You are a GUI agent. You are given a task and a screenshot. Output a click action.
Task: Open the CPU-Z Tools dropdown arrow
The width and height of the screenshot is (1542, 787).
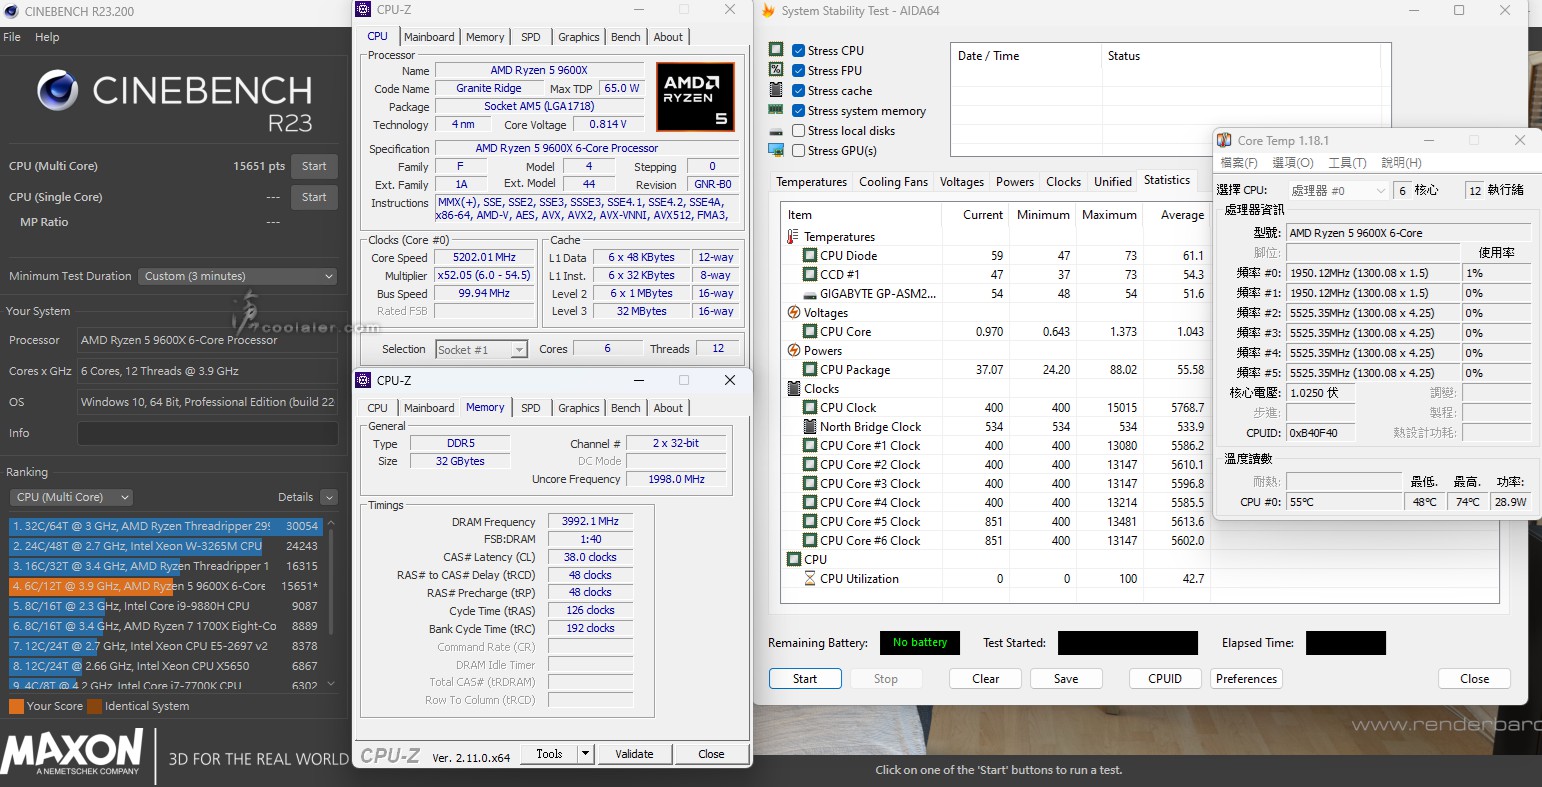(x=585, y=754)
